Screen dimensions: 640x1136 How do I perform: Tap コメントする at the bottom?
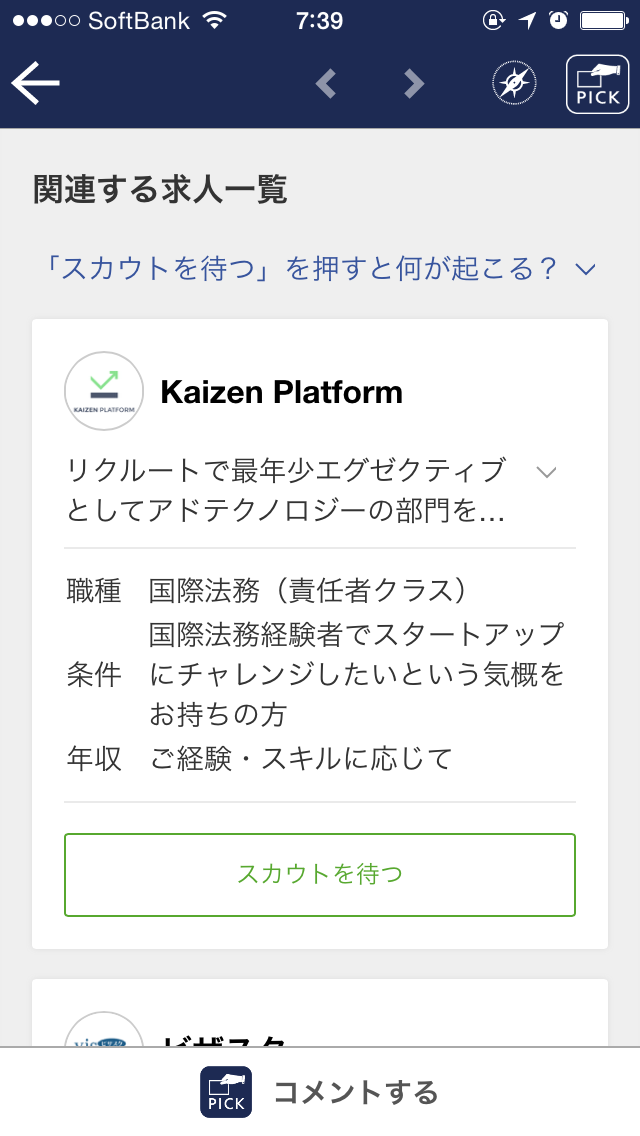point(356,1092)
